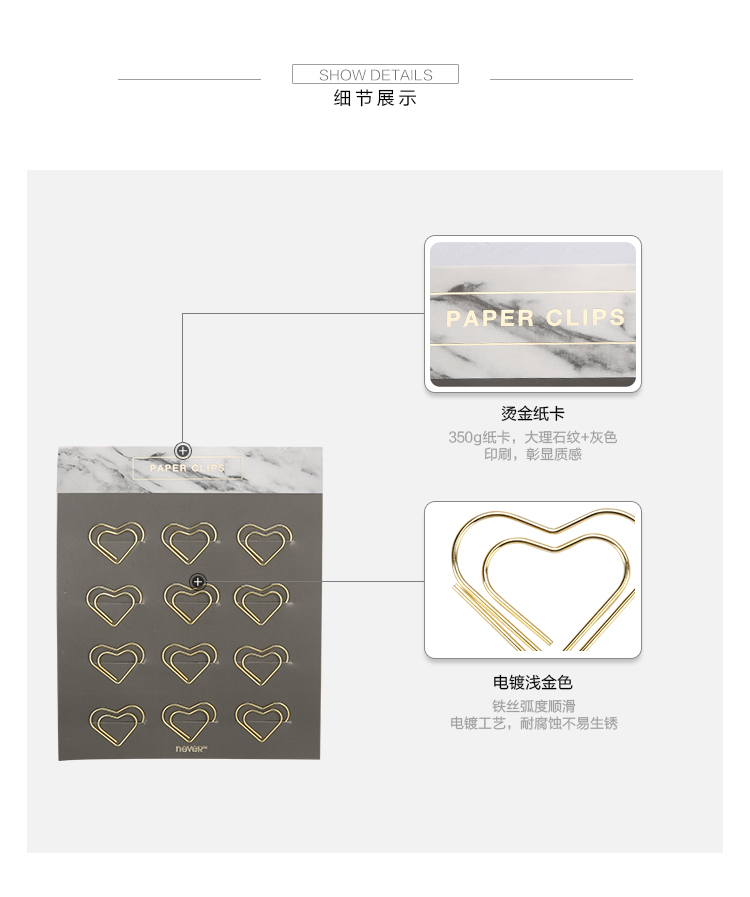This screenshot has height=897, width=750.
Task: Click the bottom-right heart clip on the card
Action: [x=263, y=722]
